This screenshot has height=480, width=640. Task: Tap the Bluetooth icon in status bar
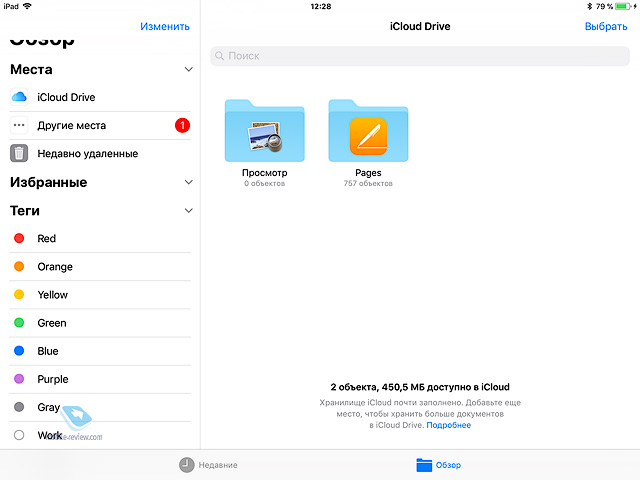click(x=589, y=6)
